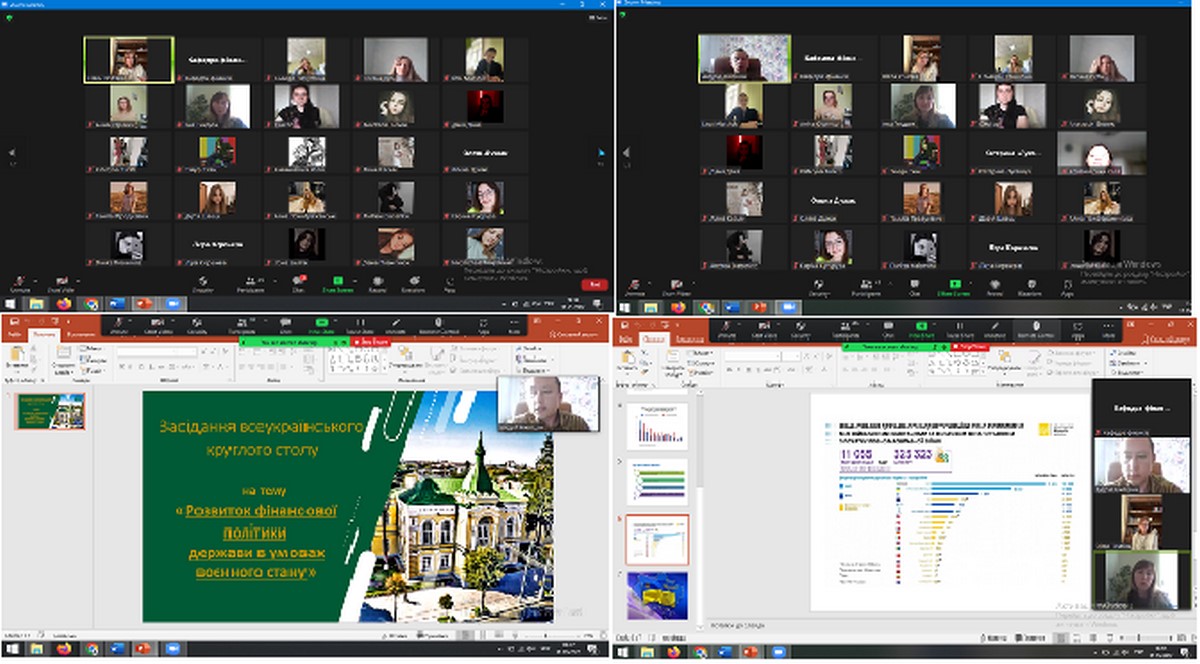The width and height of the screenshot is (1200, 664).
Task: Click the red End meeting button
Action: pyautogui.click(x=594, y=284)
